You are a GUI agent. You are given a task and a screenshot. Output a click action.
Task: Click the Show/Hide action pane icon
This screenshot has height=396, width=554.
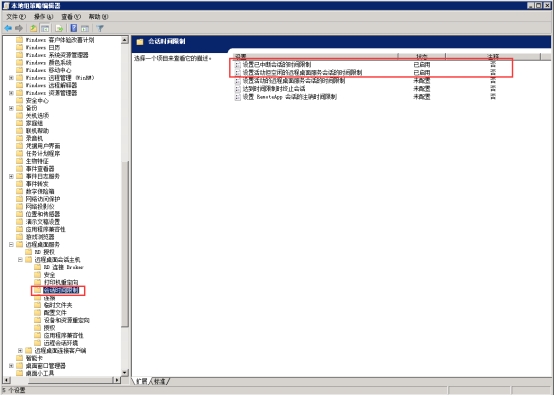point(85,28)
